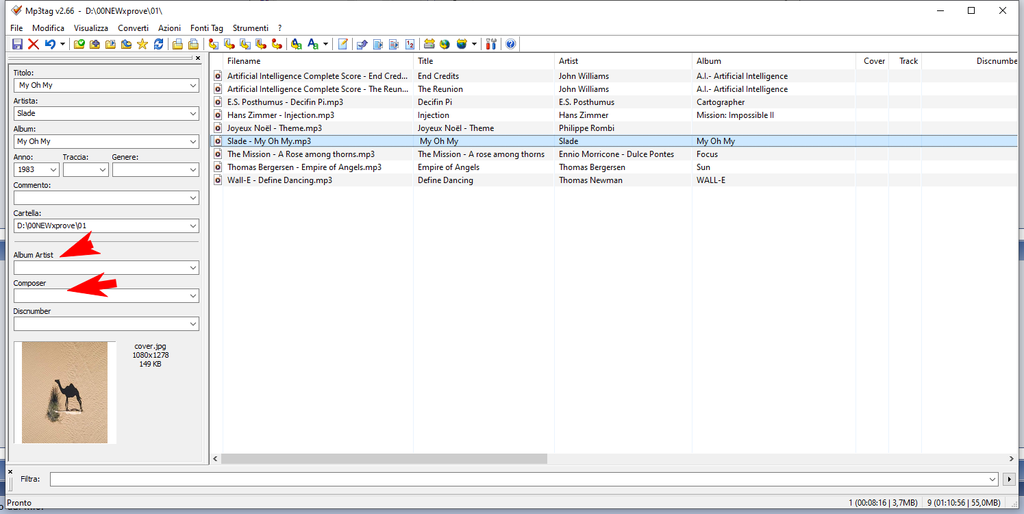Image resolution: width=1024 pixels, height=514 pixels.
Task: Click the file list horizontal scrollbar thumb
Action: [384, 459]
